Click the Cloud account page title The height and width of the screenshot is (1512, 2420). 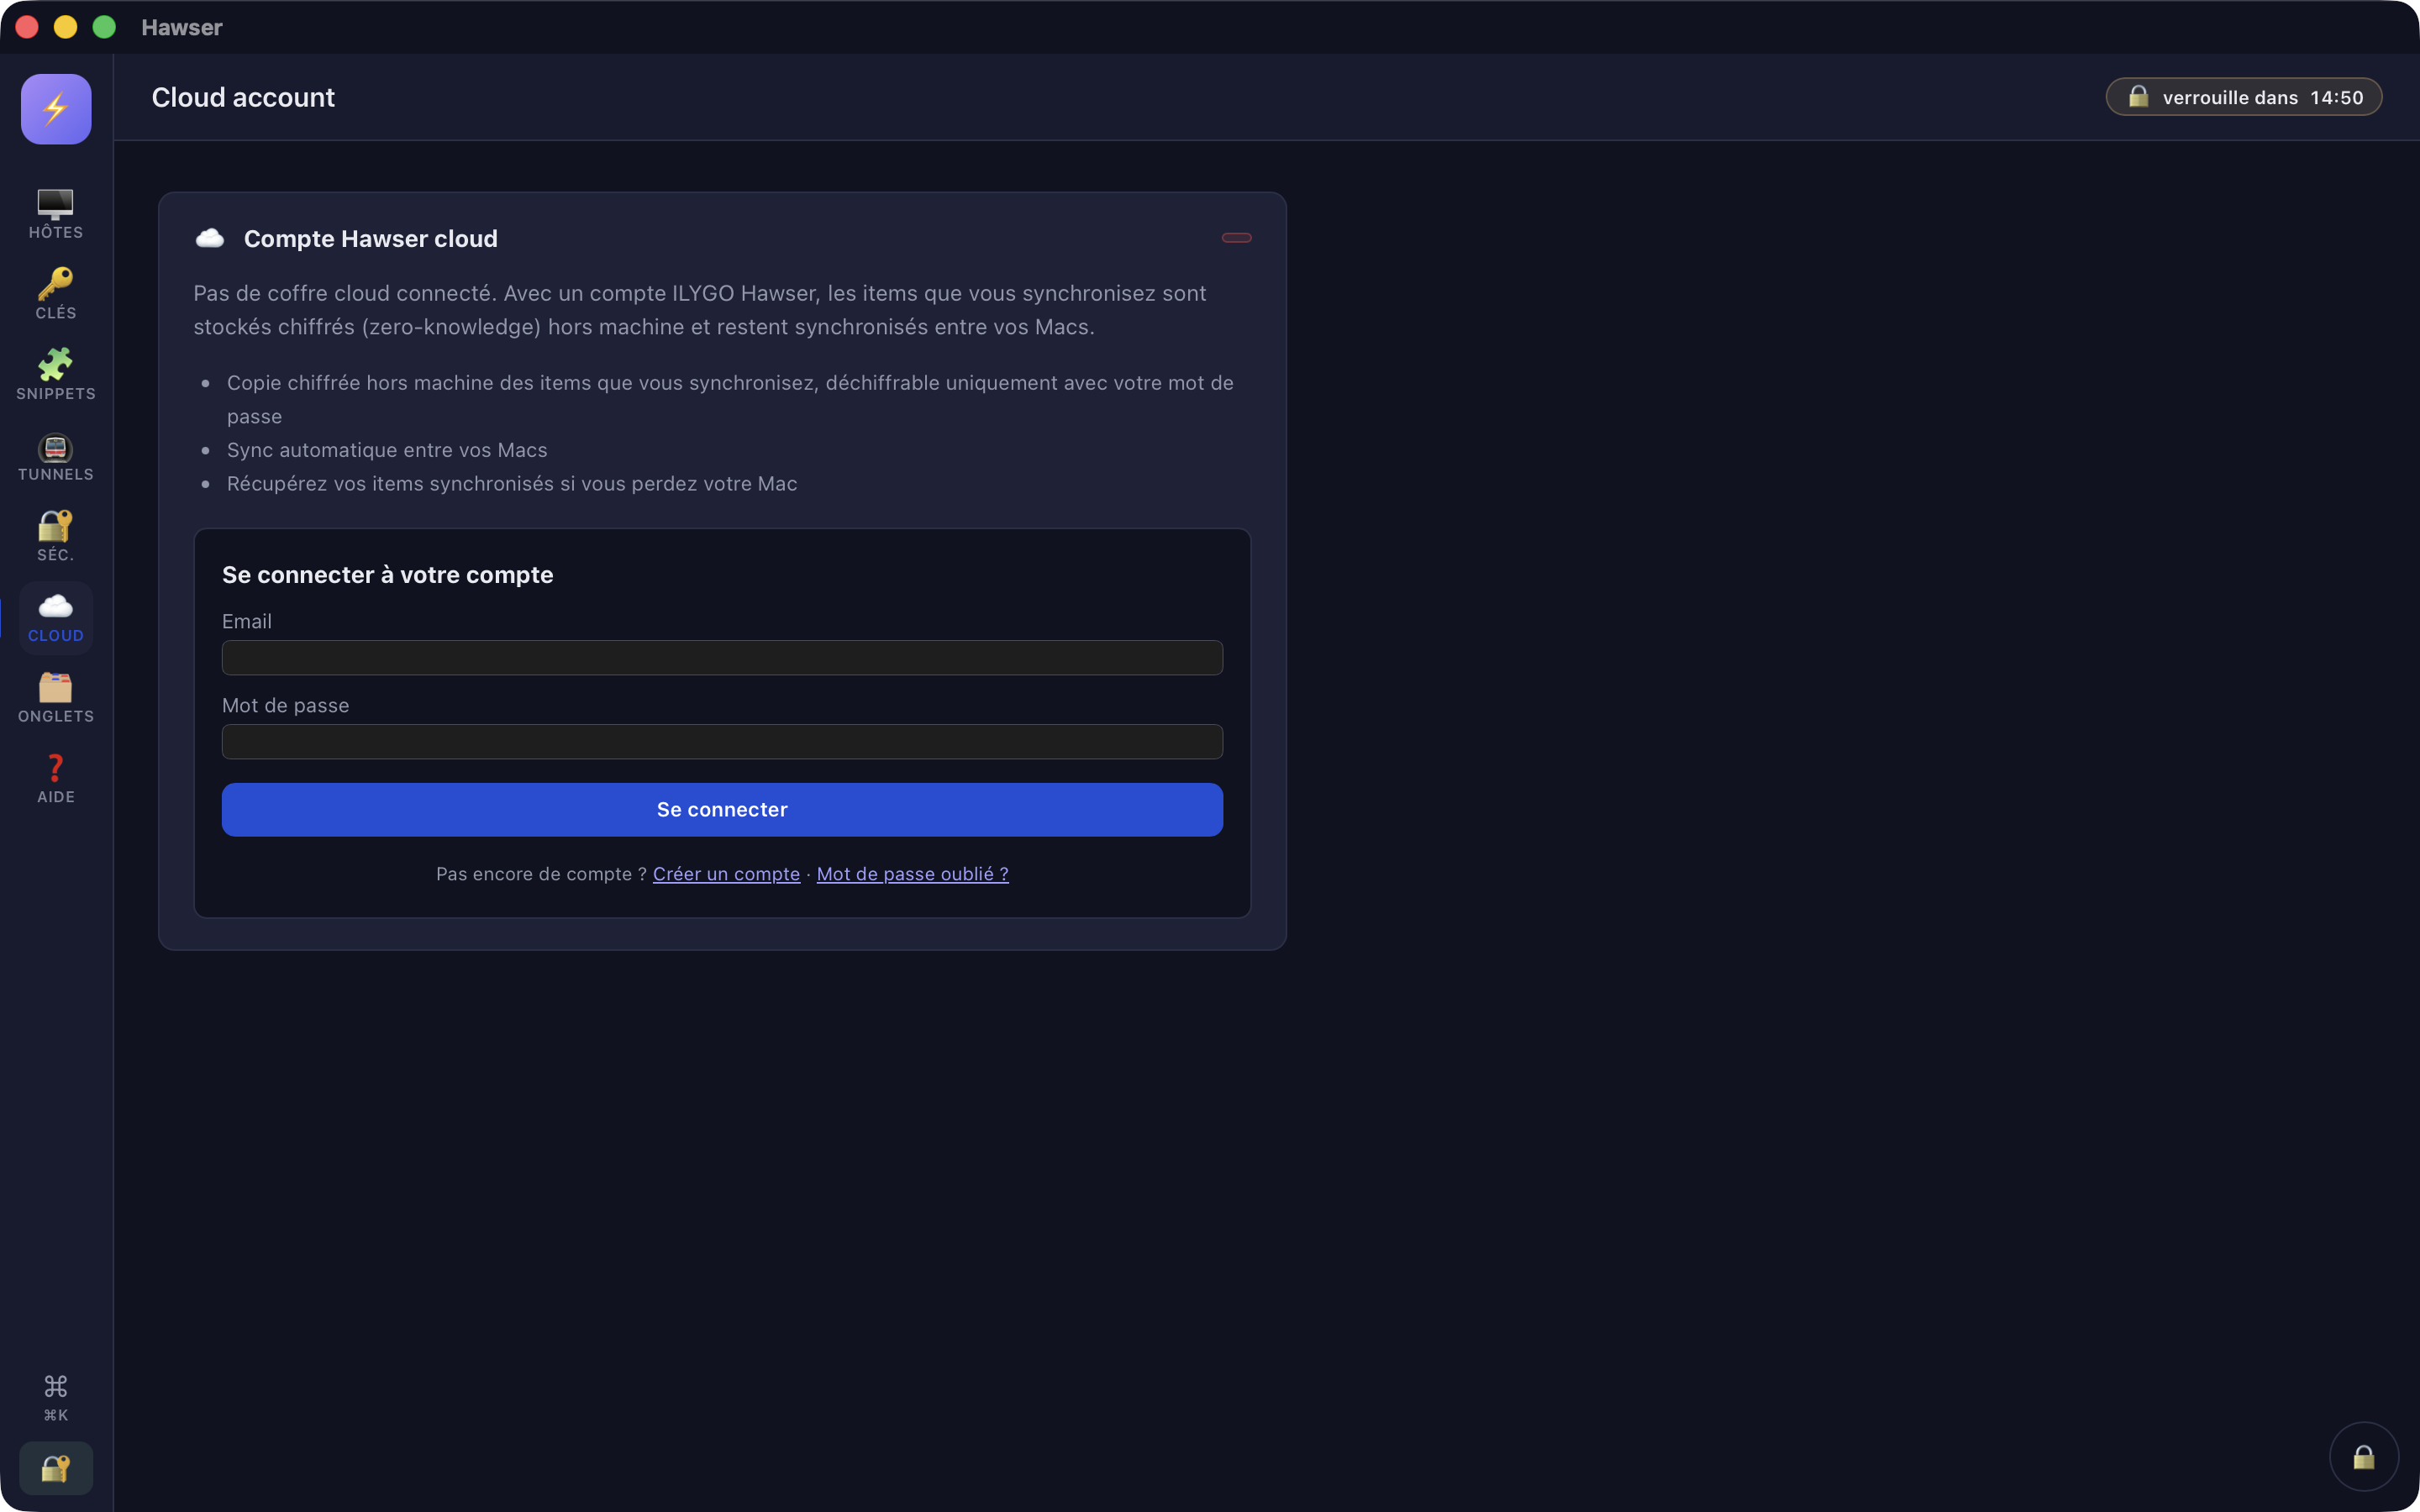point(243,97)
